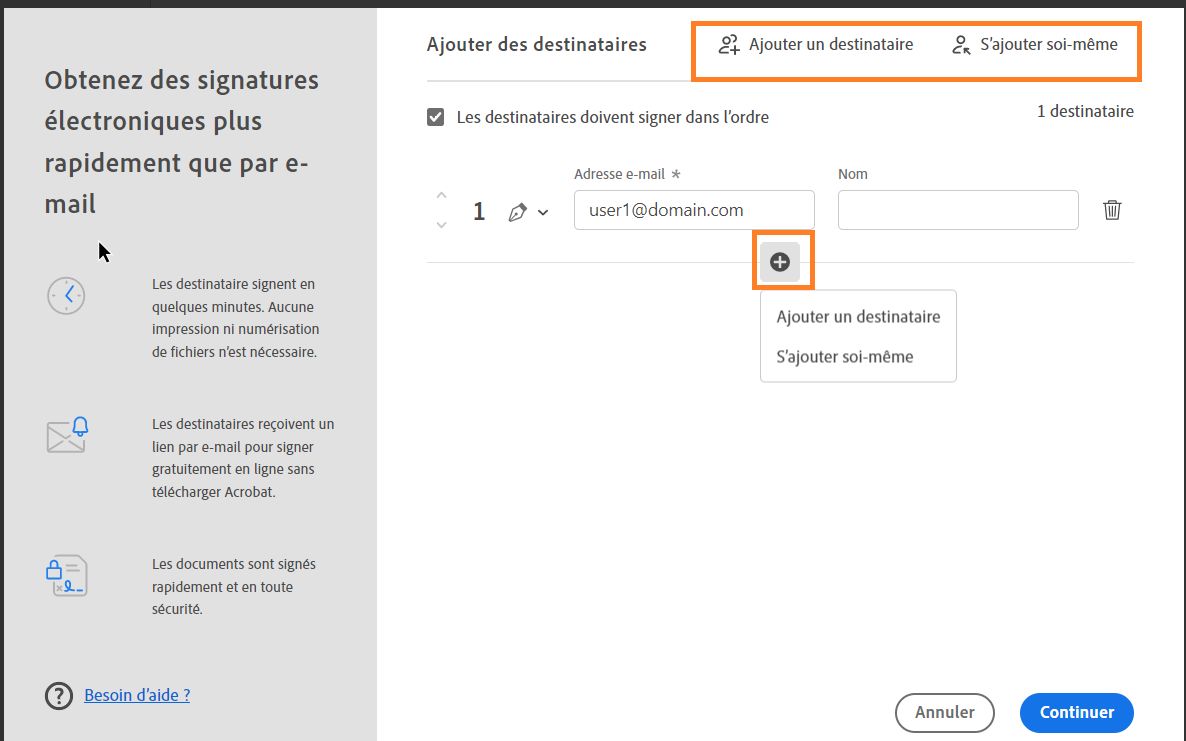Image resolution: width=1186 pixels, height=741 pixels.
Task: Click the clock icon in the left panel
Action: (x=66, y=295)
